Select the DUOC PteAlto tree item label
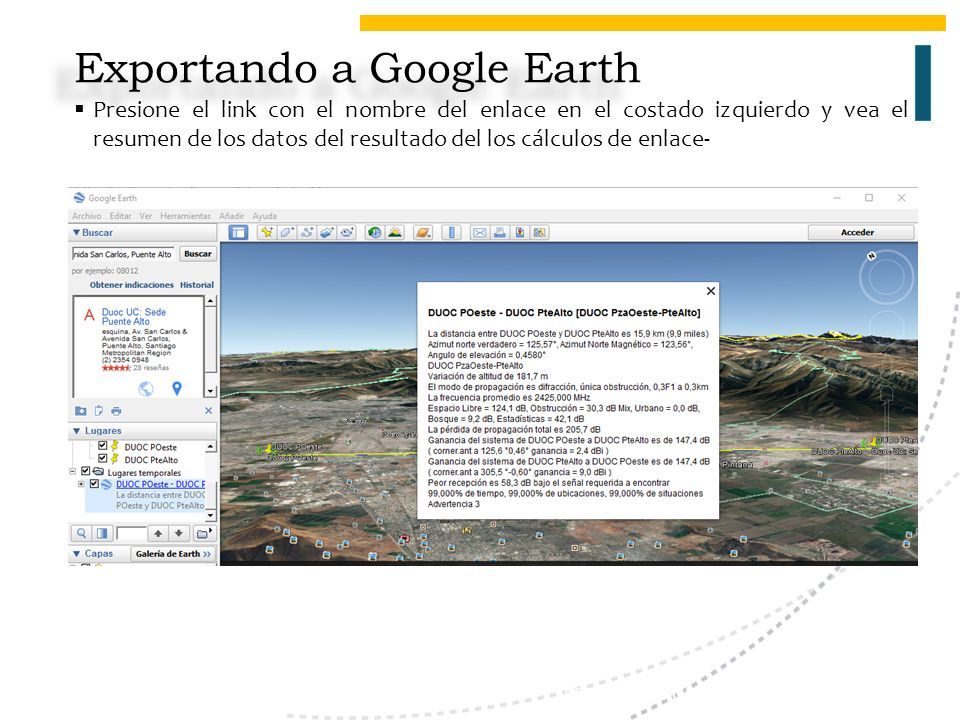 tap(151, 460)
